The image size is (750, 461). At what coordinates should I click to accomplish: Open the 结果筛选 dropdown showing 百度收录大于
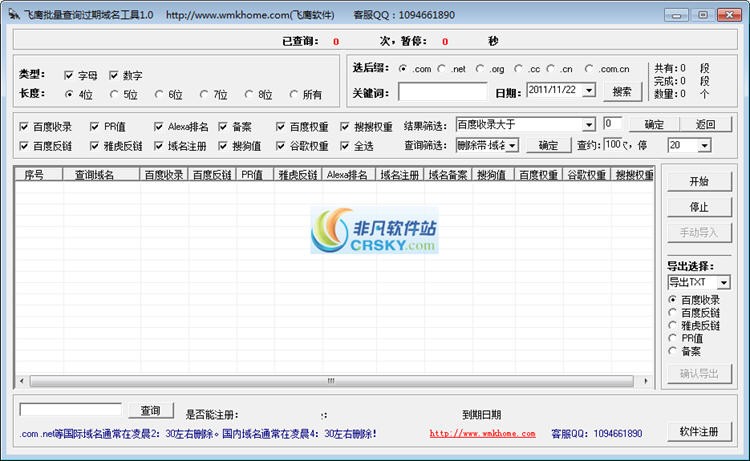pyautogui.click(x=589, y=125)
